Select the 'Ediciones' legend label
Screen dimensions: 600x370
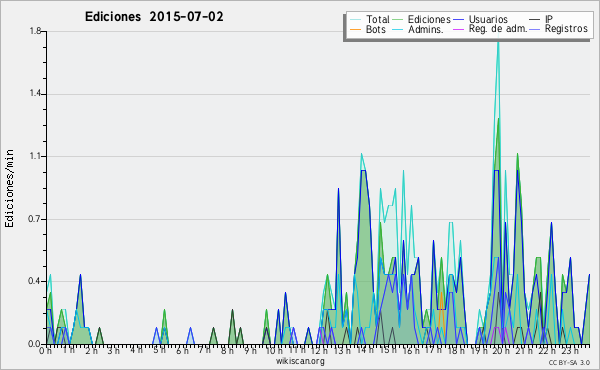(429, 19)
